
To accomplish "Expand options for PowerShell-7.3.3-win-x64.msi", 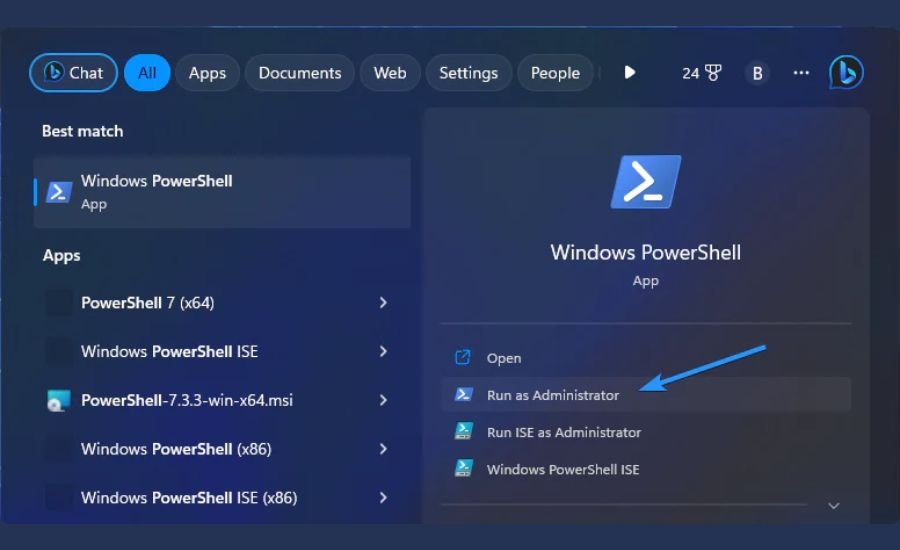I will coord(383,400).
